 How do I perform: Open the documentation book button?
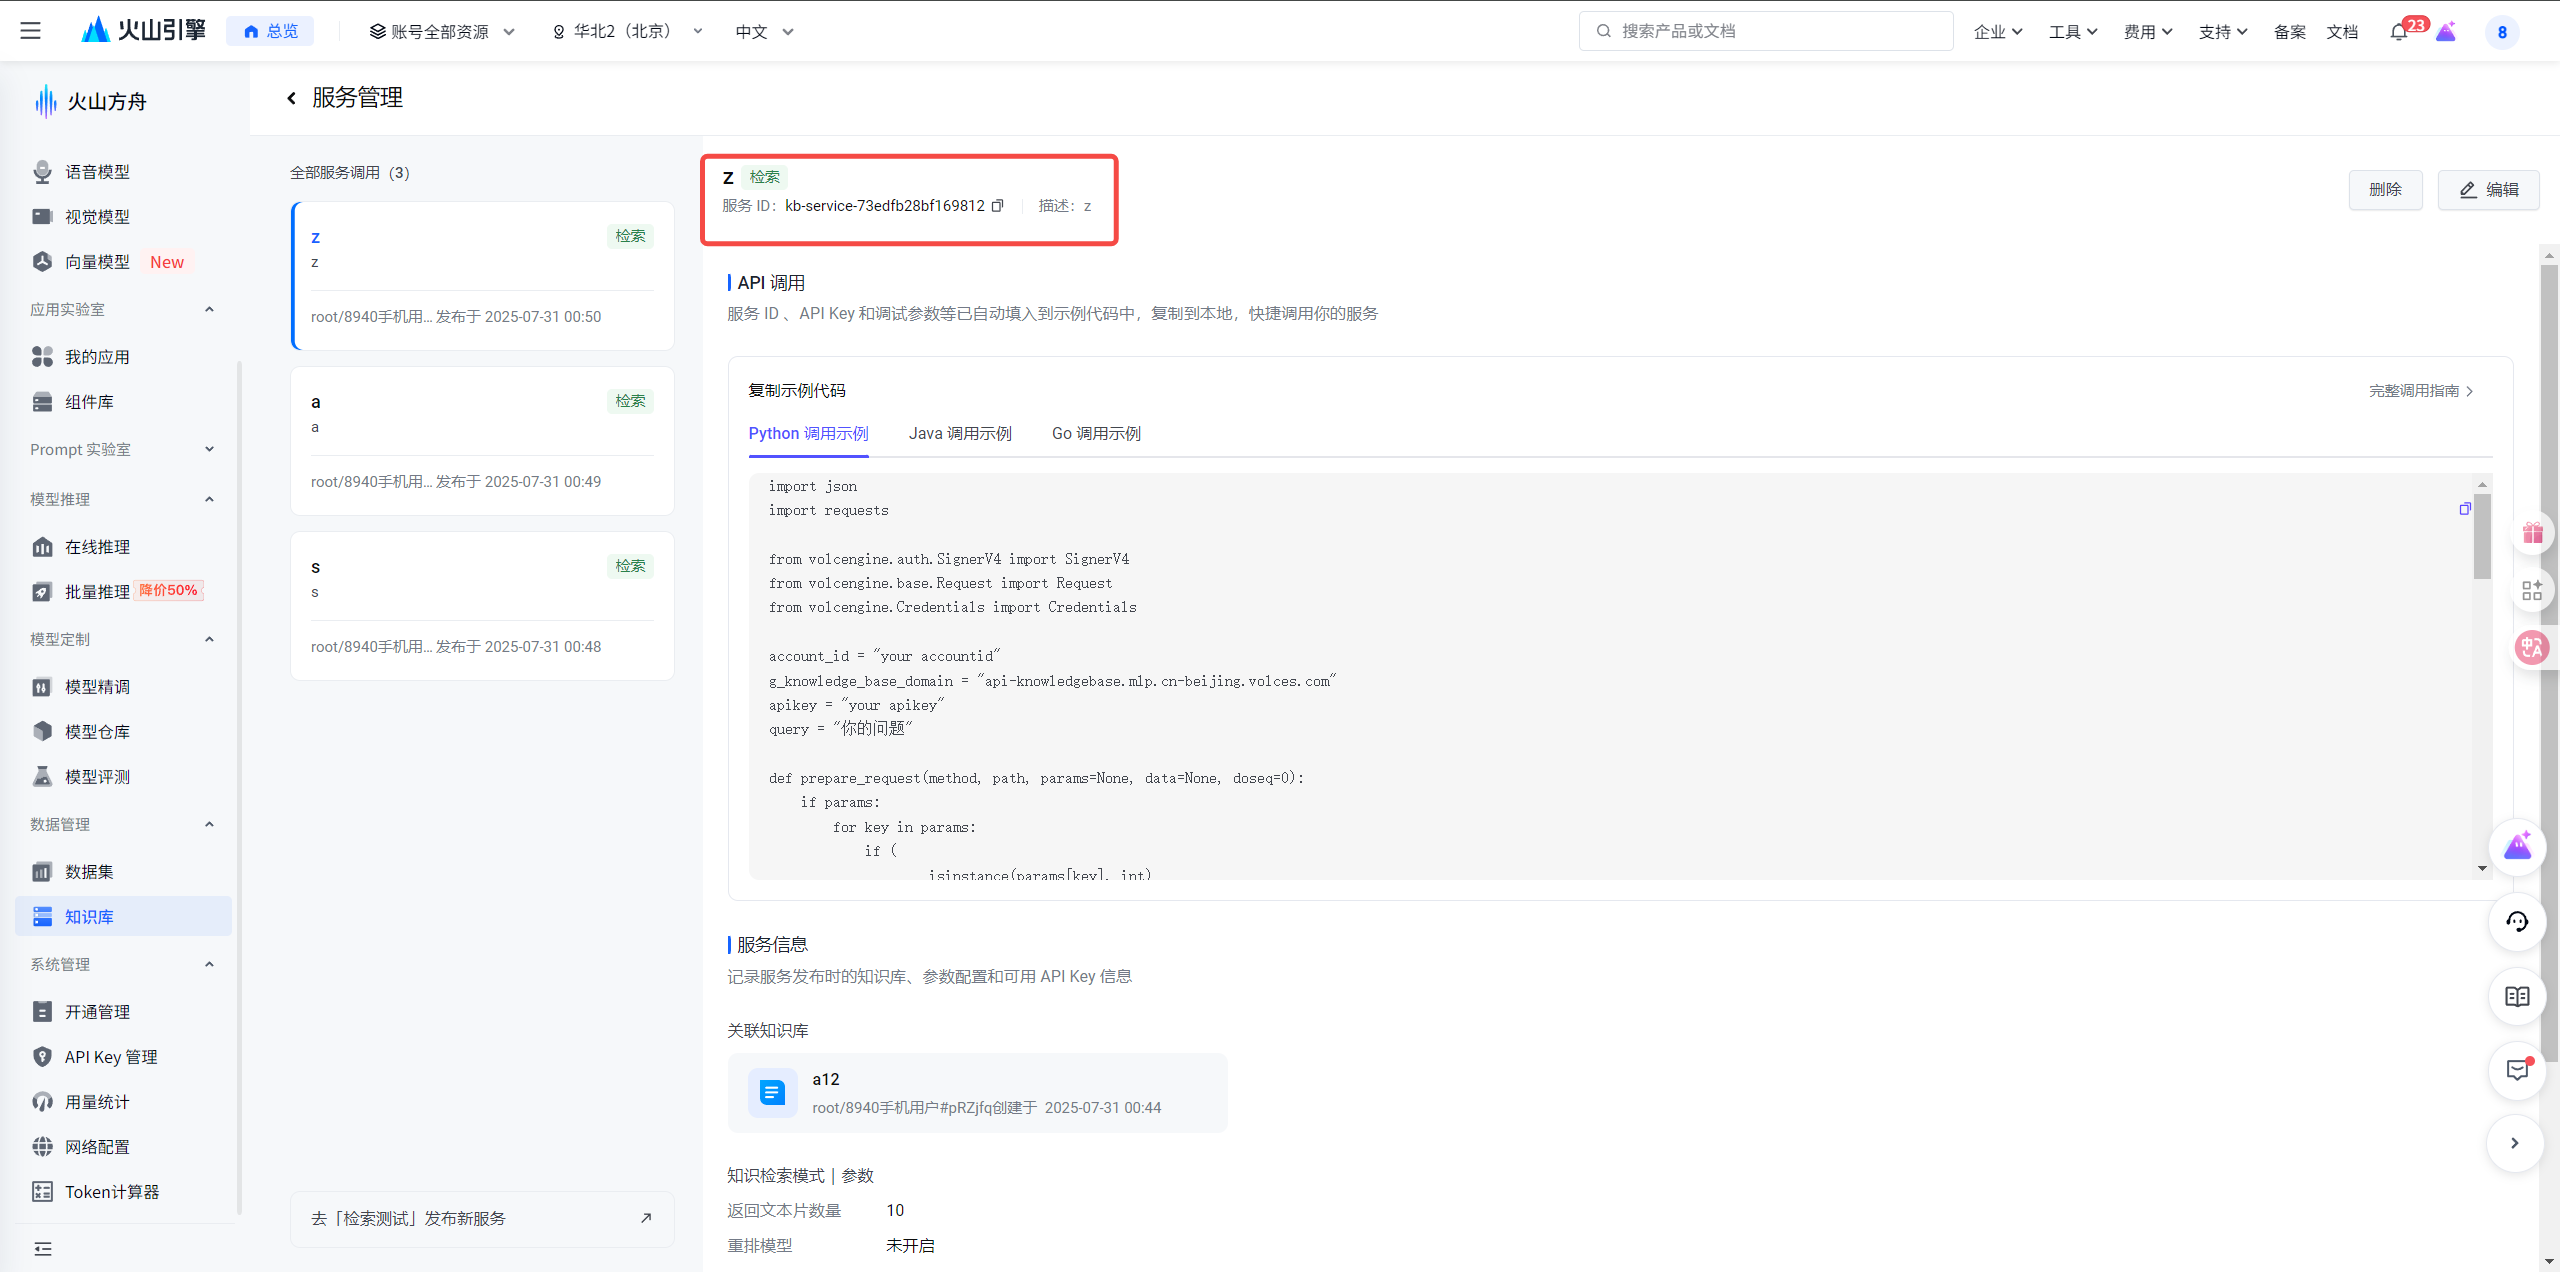pos(2517,997)
